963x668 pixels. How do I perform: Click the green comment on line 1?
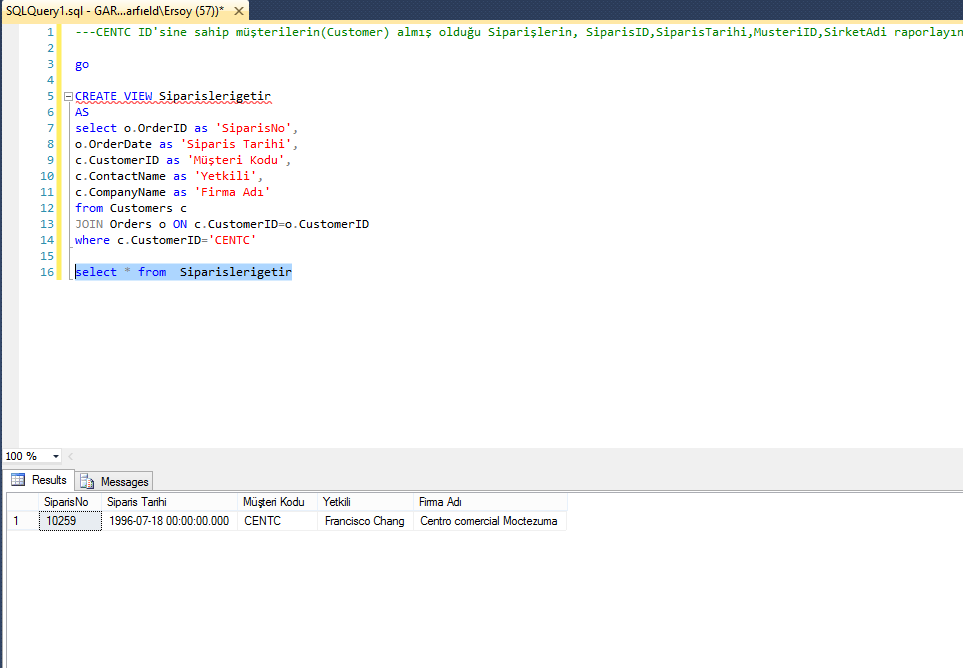519,32
